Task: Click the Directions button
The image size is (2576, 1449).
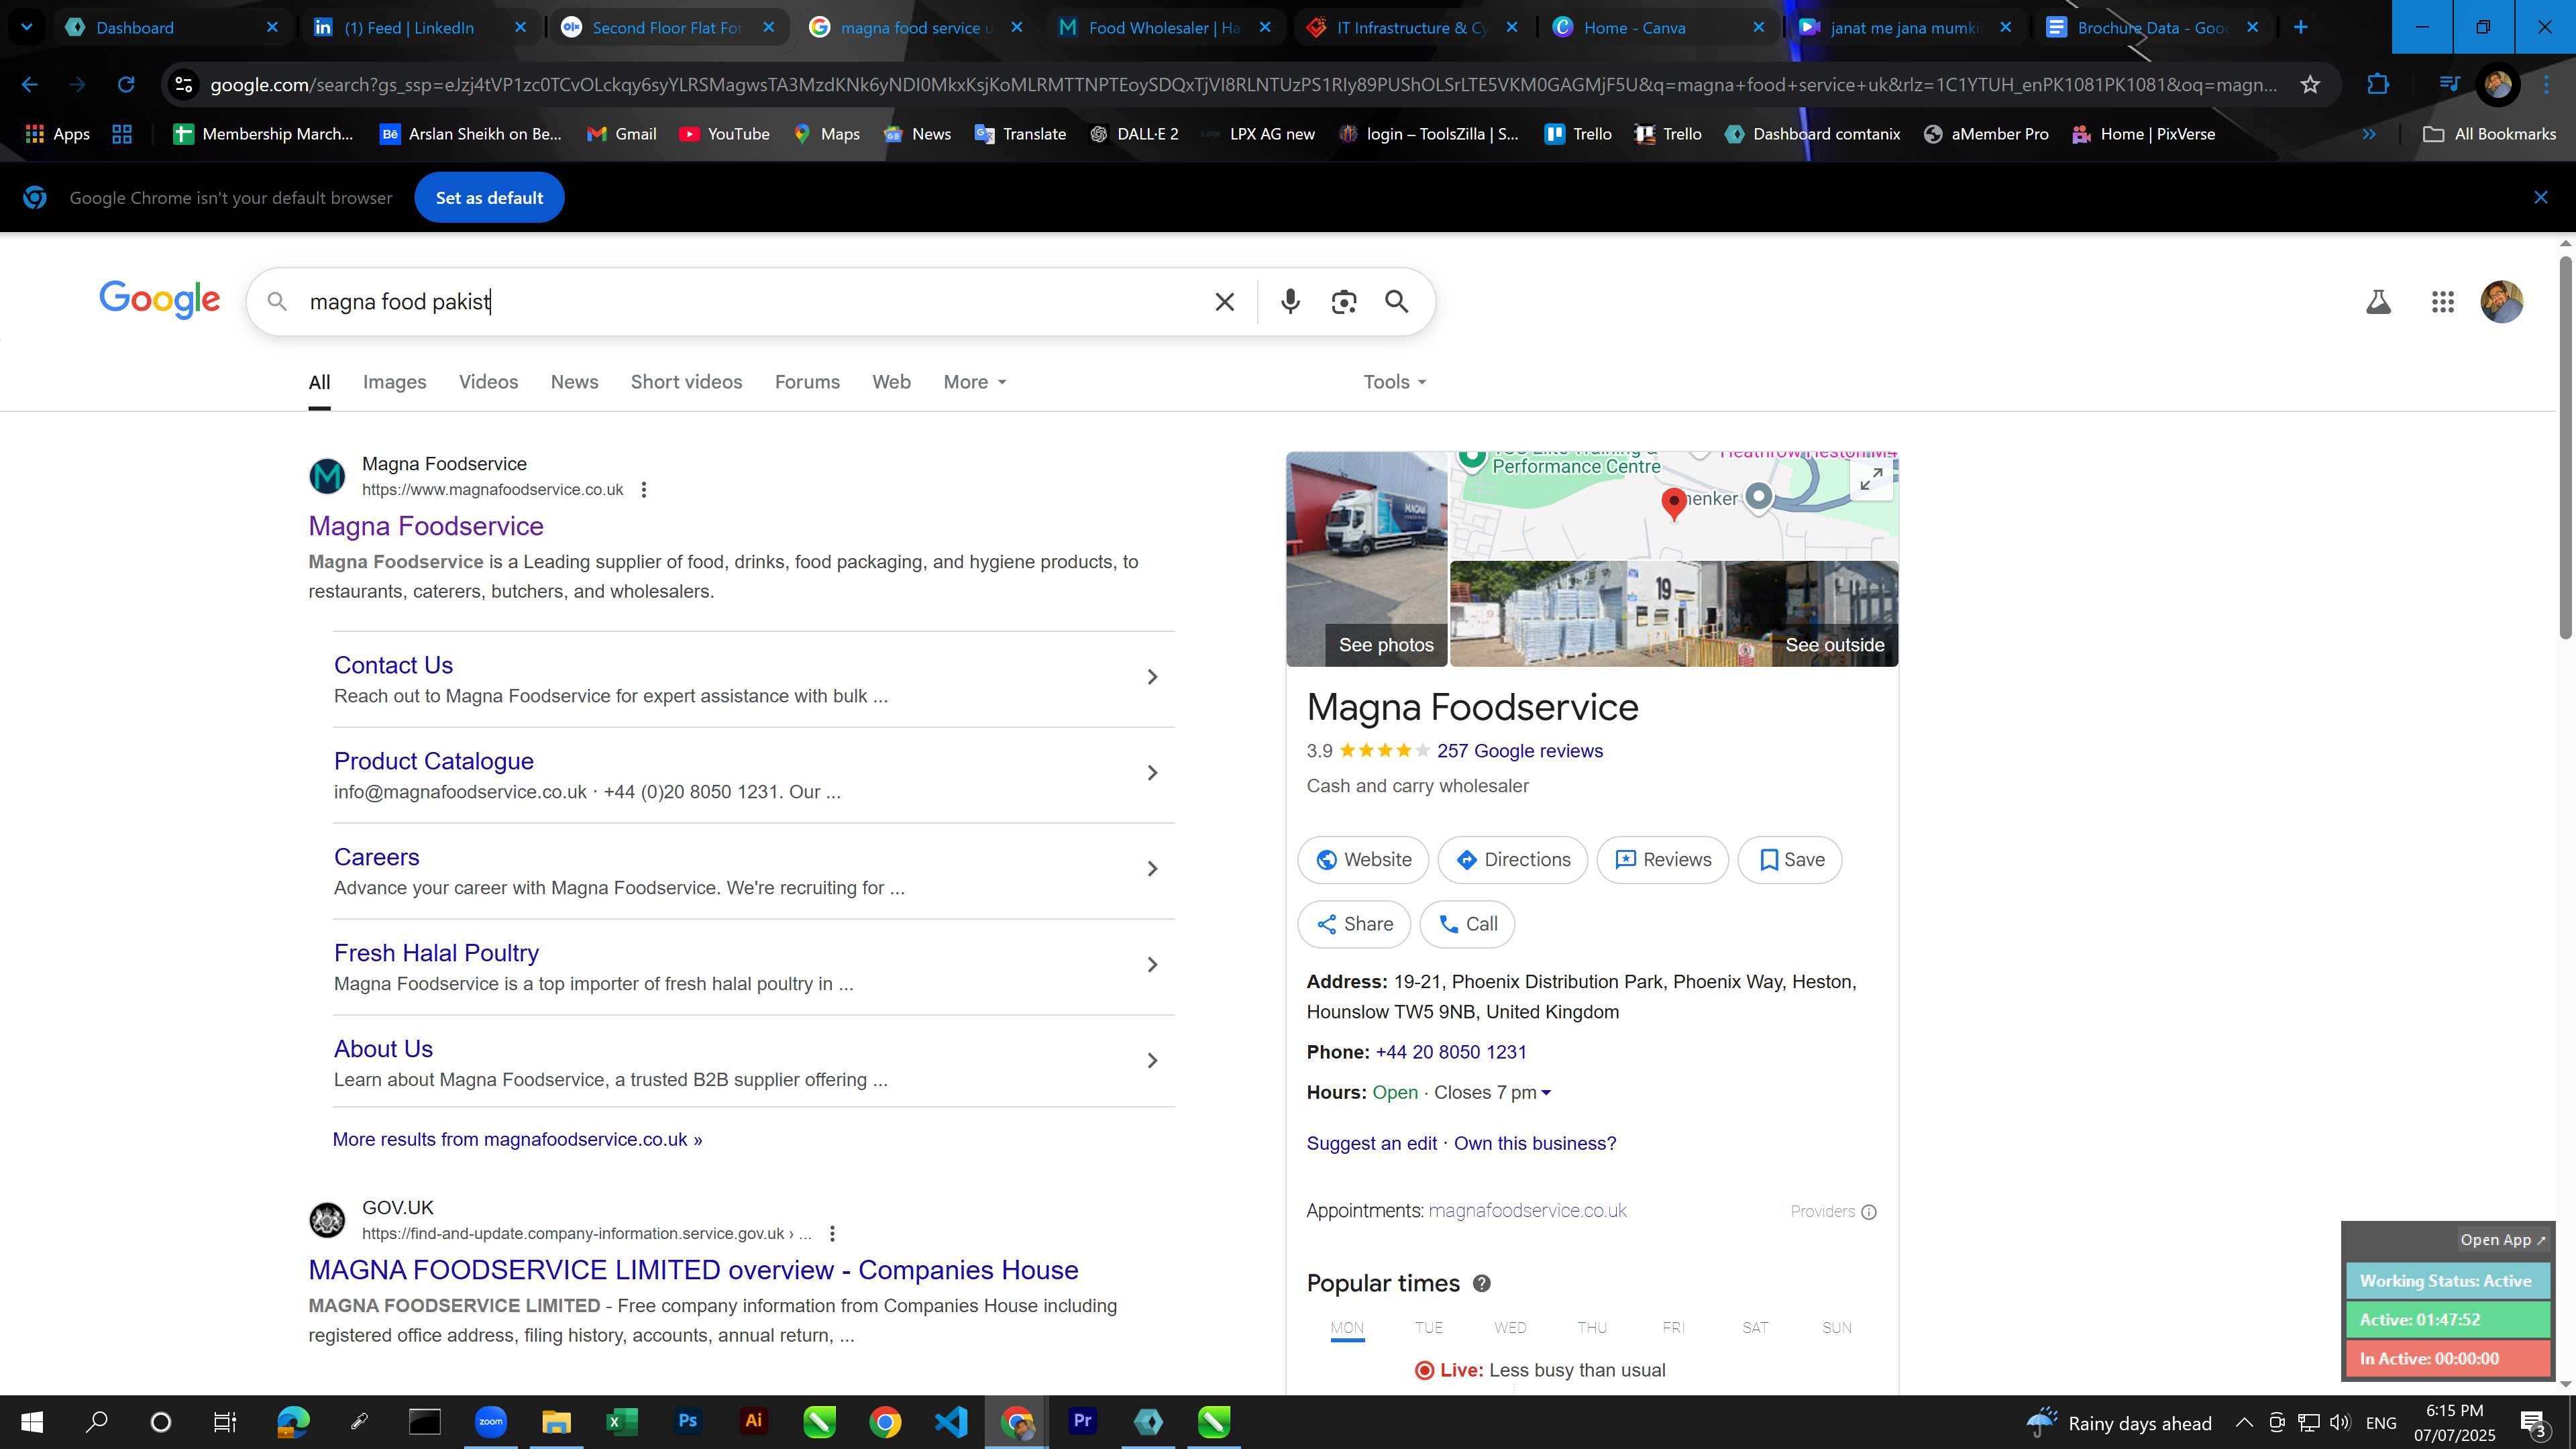Action: point(1512,860)
